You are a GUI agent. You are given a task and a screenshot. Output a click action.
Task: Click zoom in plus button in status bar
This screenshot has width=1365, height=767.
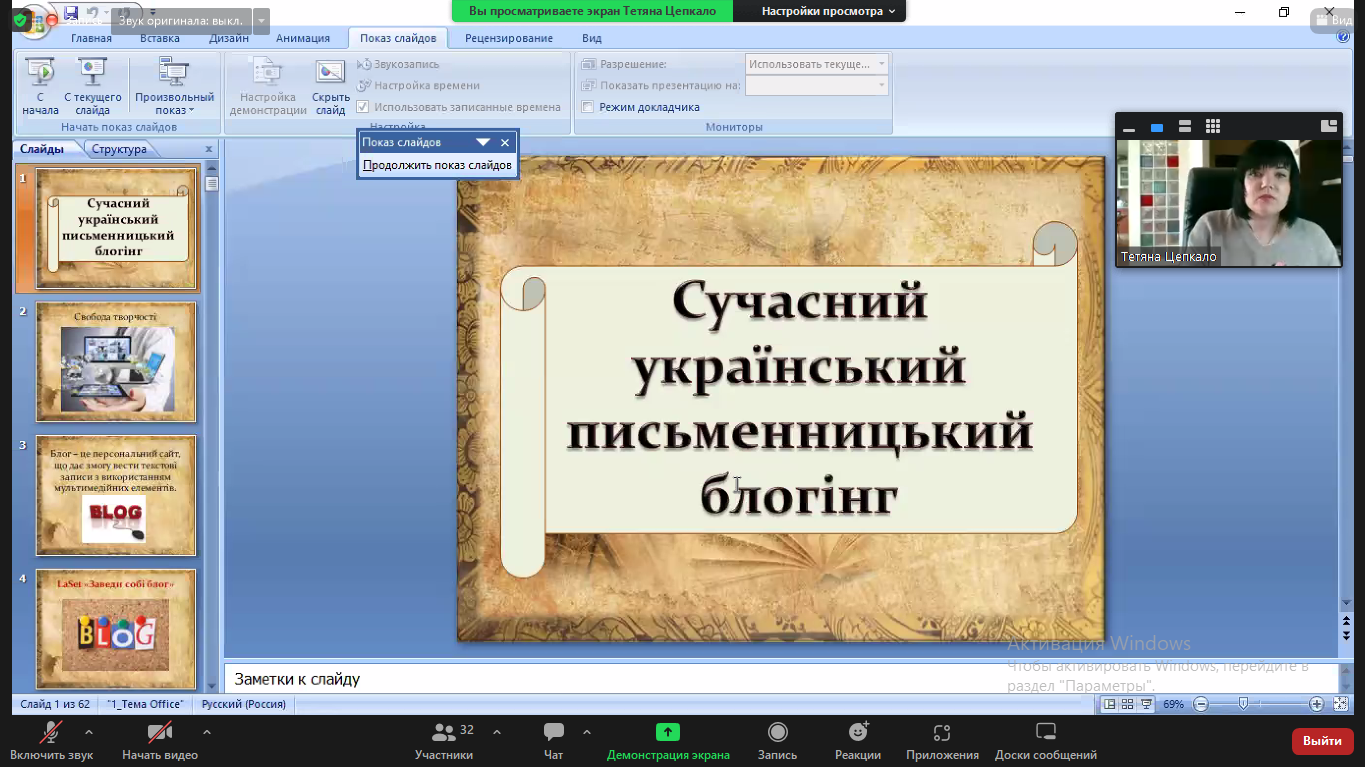pos(1317,704)
